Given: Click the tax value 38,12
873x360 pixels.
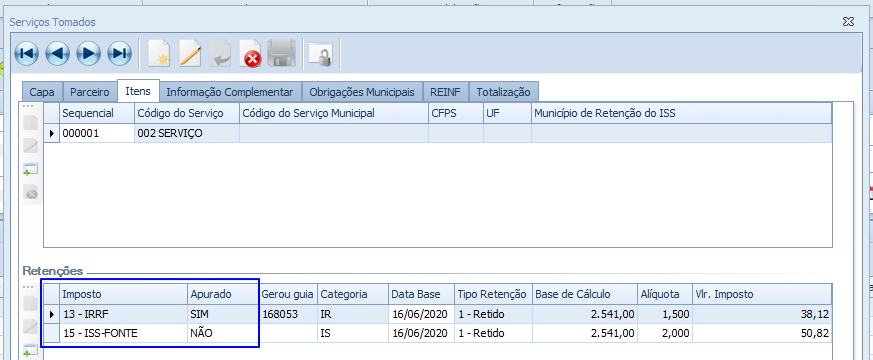Looking at the screenshot, I should (x=762, y=314).
